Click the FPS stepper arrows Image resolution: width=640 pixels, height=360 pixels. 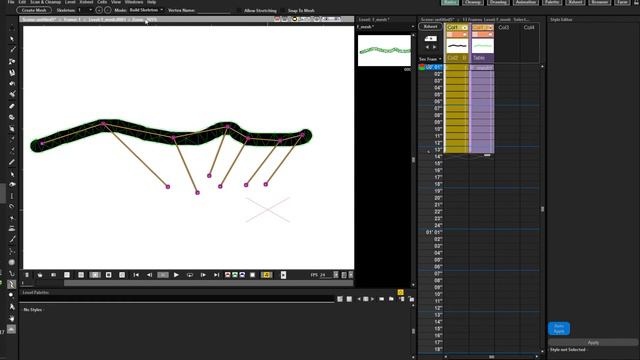click(x=336, y=275)
